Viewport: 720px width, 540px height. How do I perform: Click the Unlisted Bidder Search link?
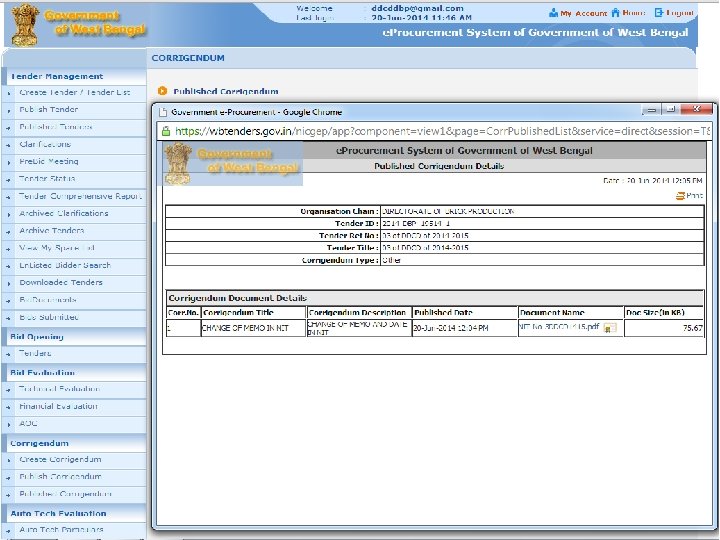65,265
